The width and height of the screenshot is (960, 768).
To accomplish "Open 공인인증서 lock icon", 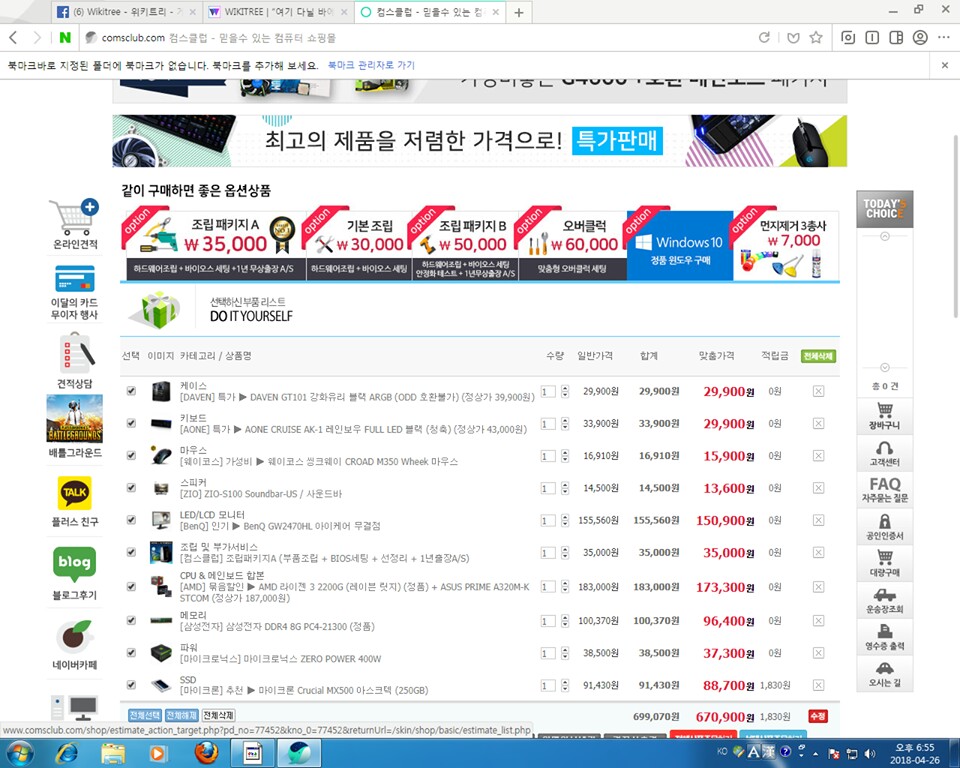I will point(885,527).
